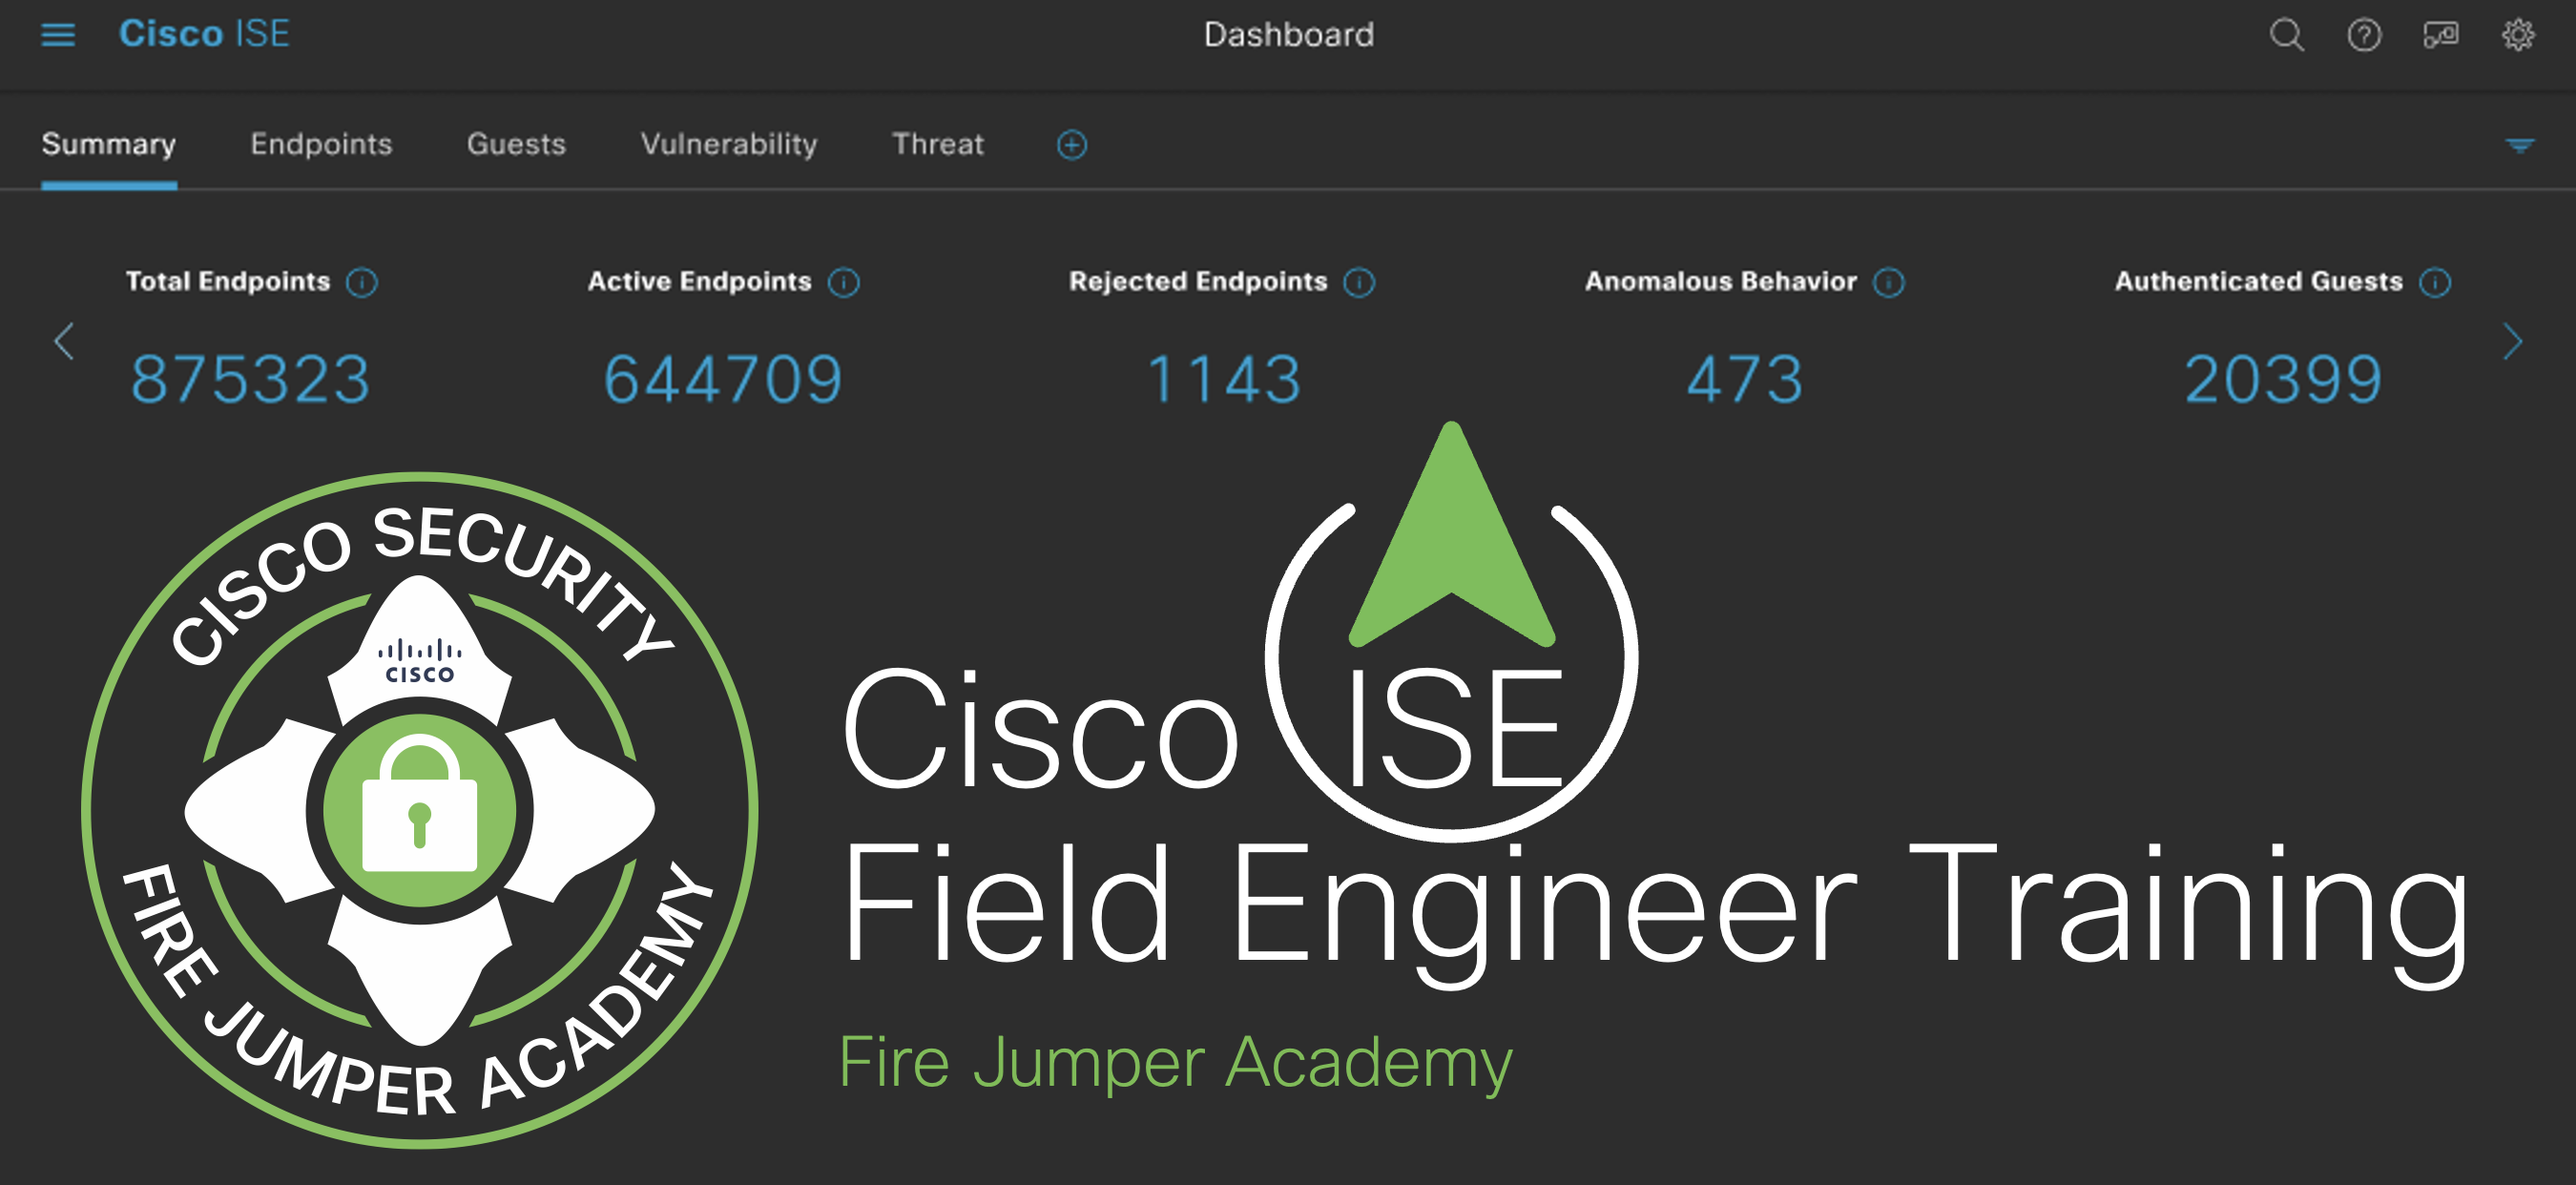Screen dimensions: 2576x1185
Task: Open the settings gear icon
Action: pos(2518,35)
